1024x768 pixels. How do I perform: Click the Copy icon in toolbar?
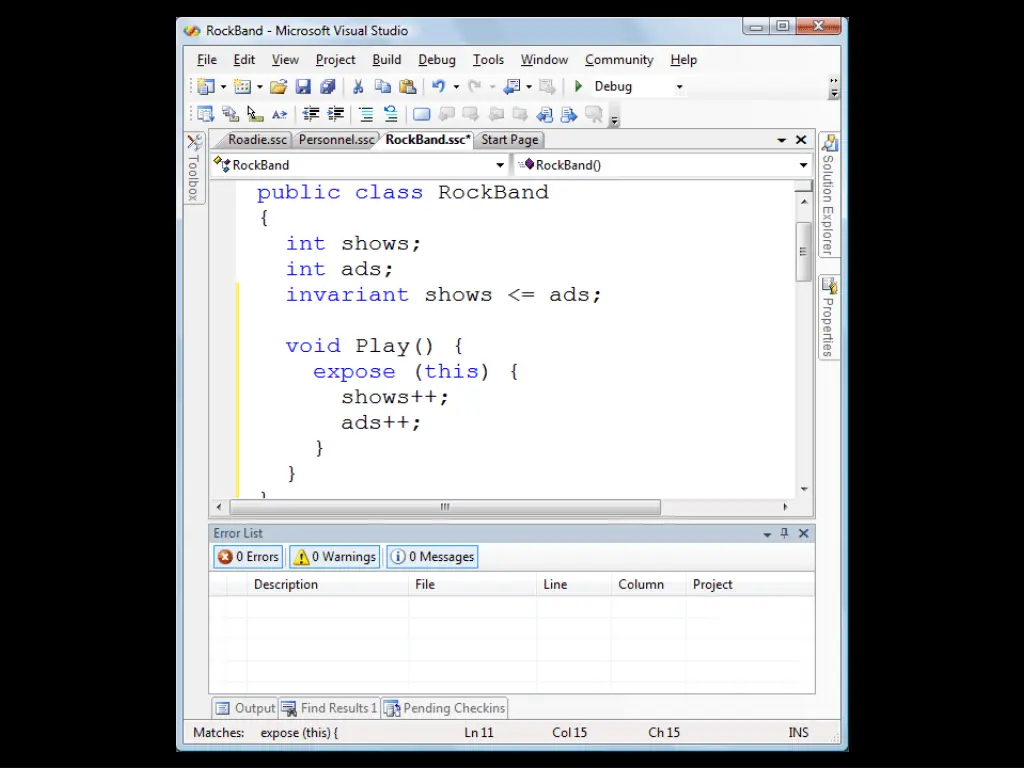(383, 86)
